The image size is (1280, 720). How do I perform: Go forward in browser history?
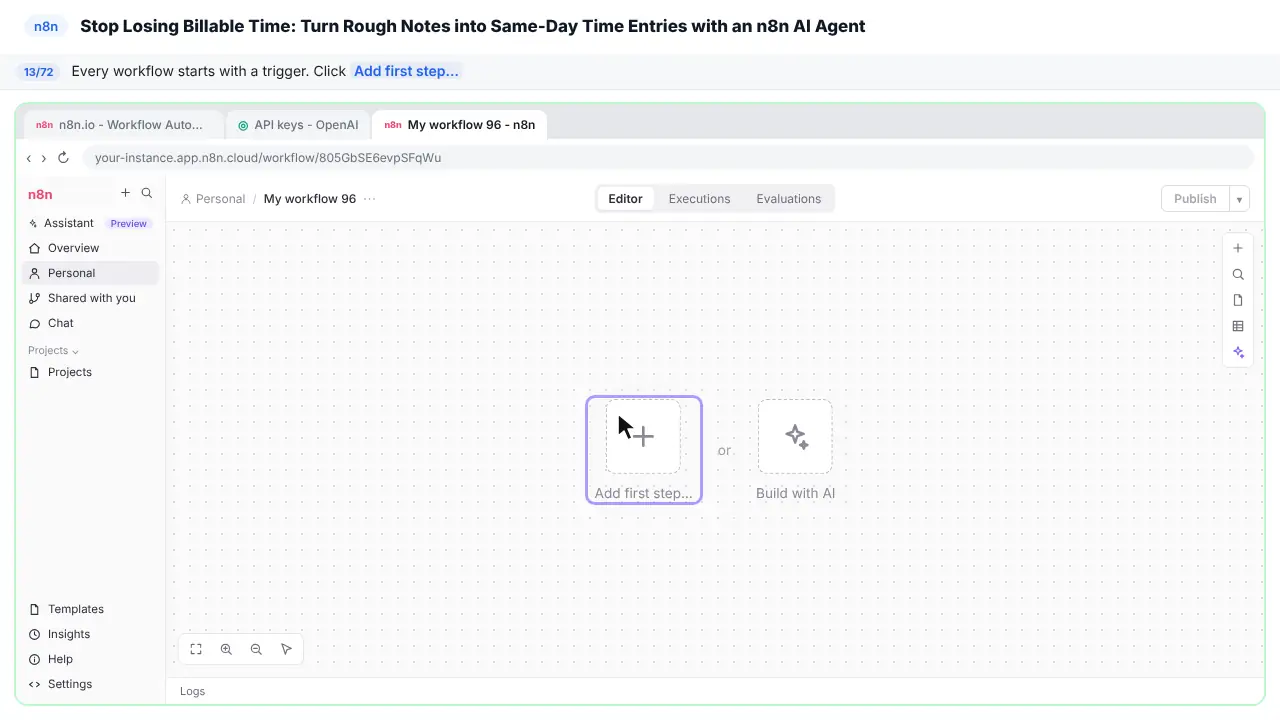[x=43, y=158]
